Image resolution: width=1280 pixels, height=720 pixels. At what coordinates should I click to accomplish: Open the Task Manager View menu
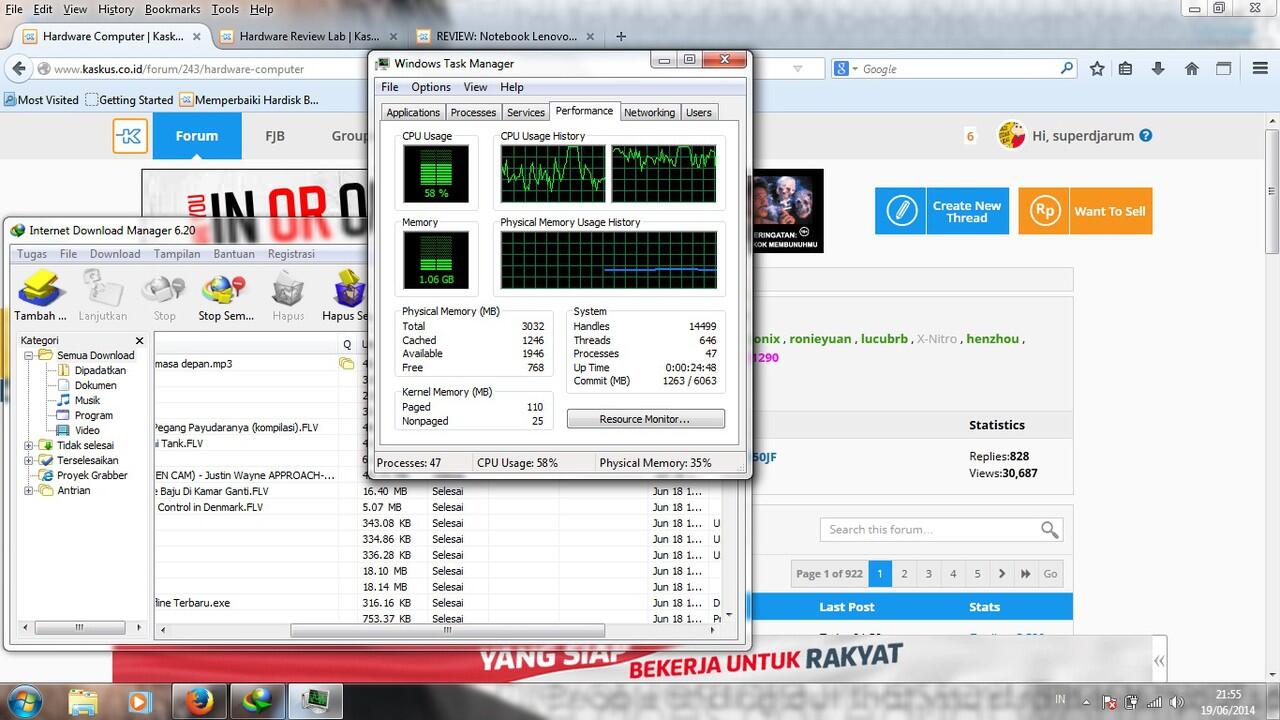click(x=475, y=87)
